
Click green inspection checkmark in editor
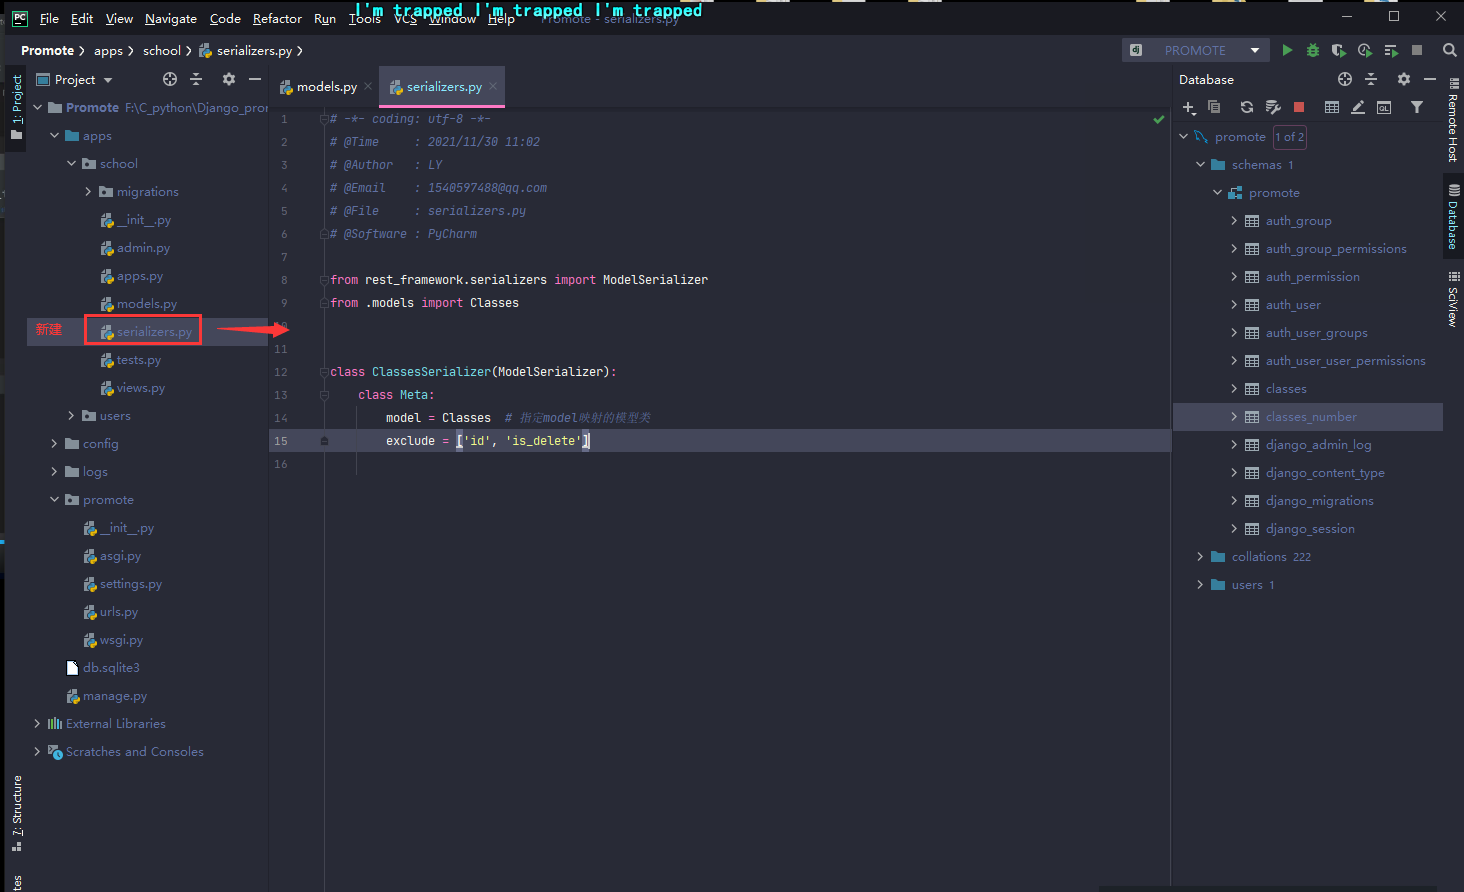(1158, 119)
